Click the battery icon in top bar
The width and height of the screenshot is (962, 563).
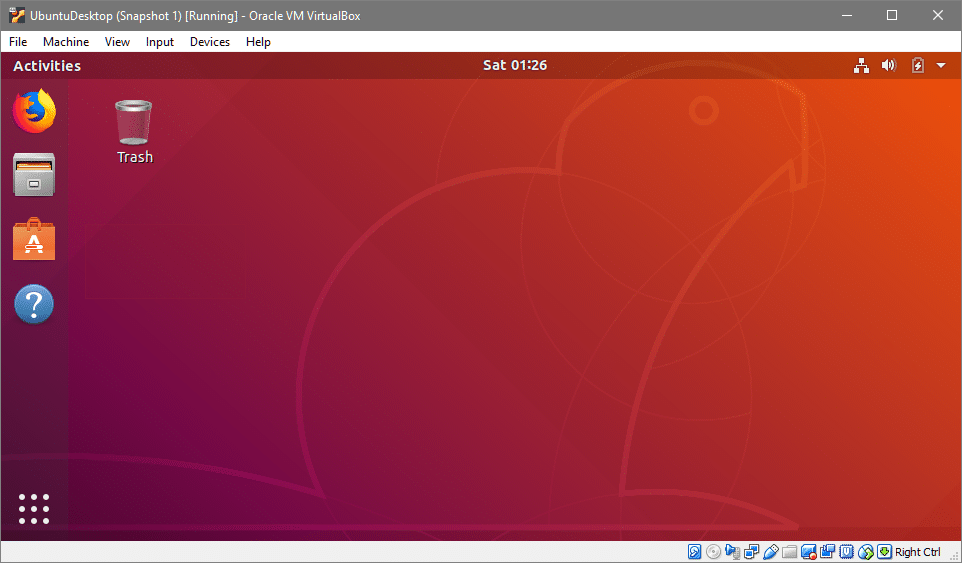coord(918,66)
